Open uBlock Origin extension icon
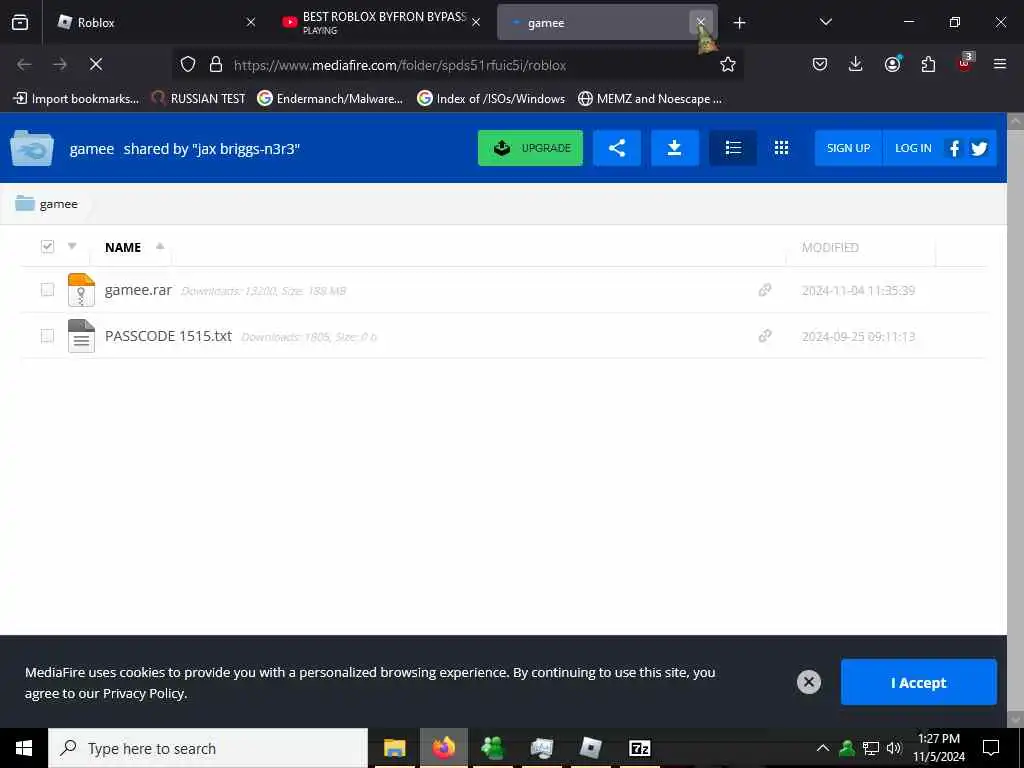Image resolution: width=1024 pixels, height=768 pixels. (965, 63)
